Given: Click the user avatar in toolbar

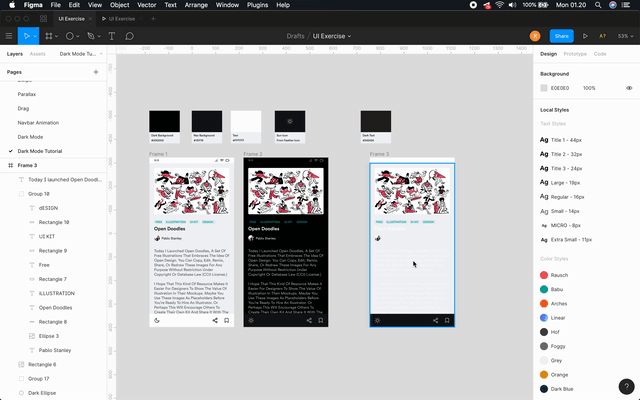Looking at the screenshot, I should [535, 36].
